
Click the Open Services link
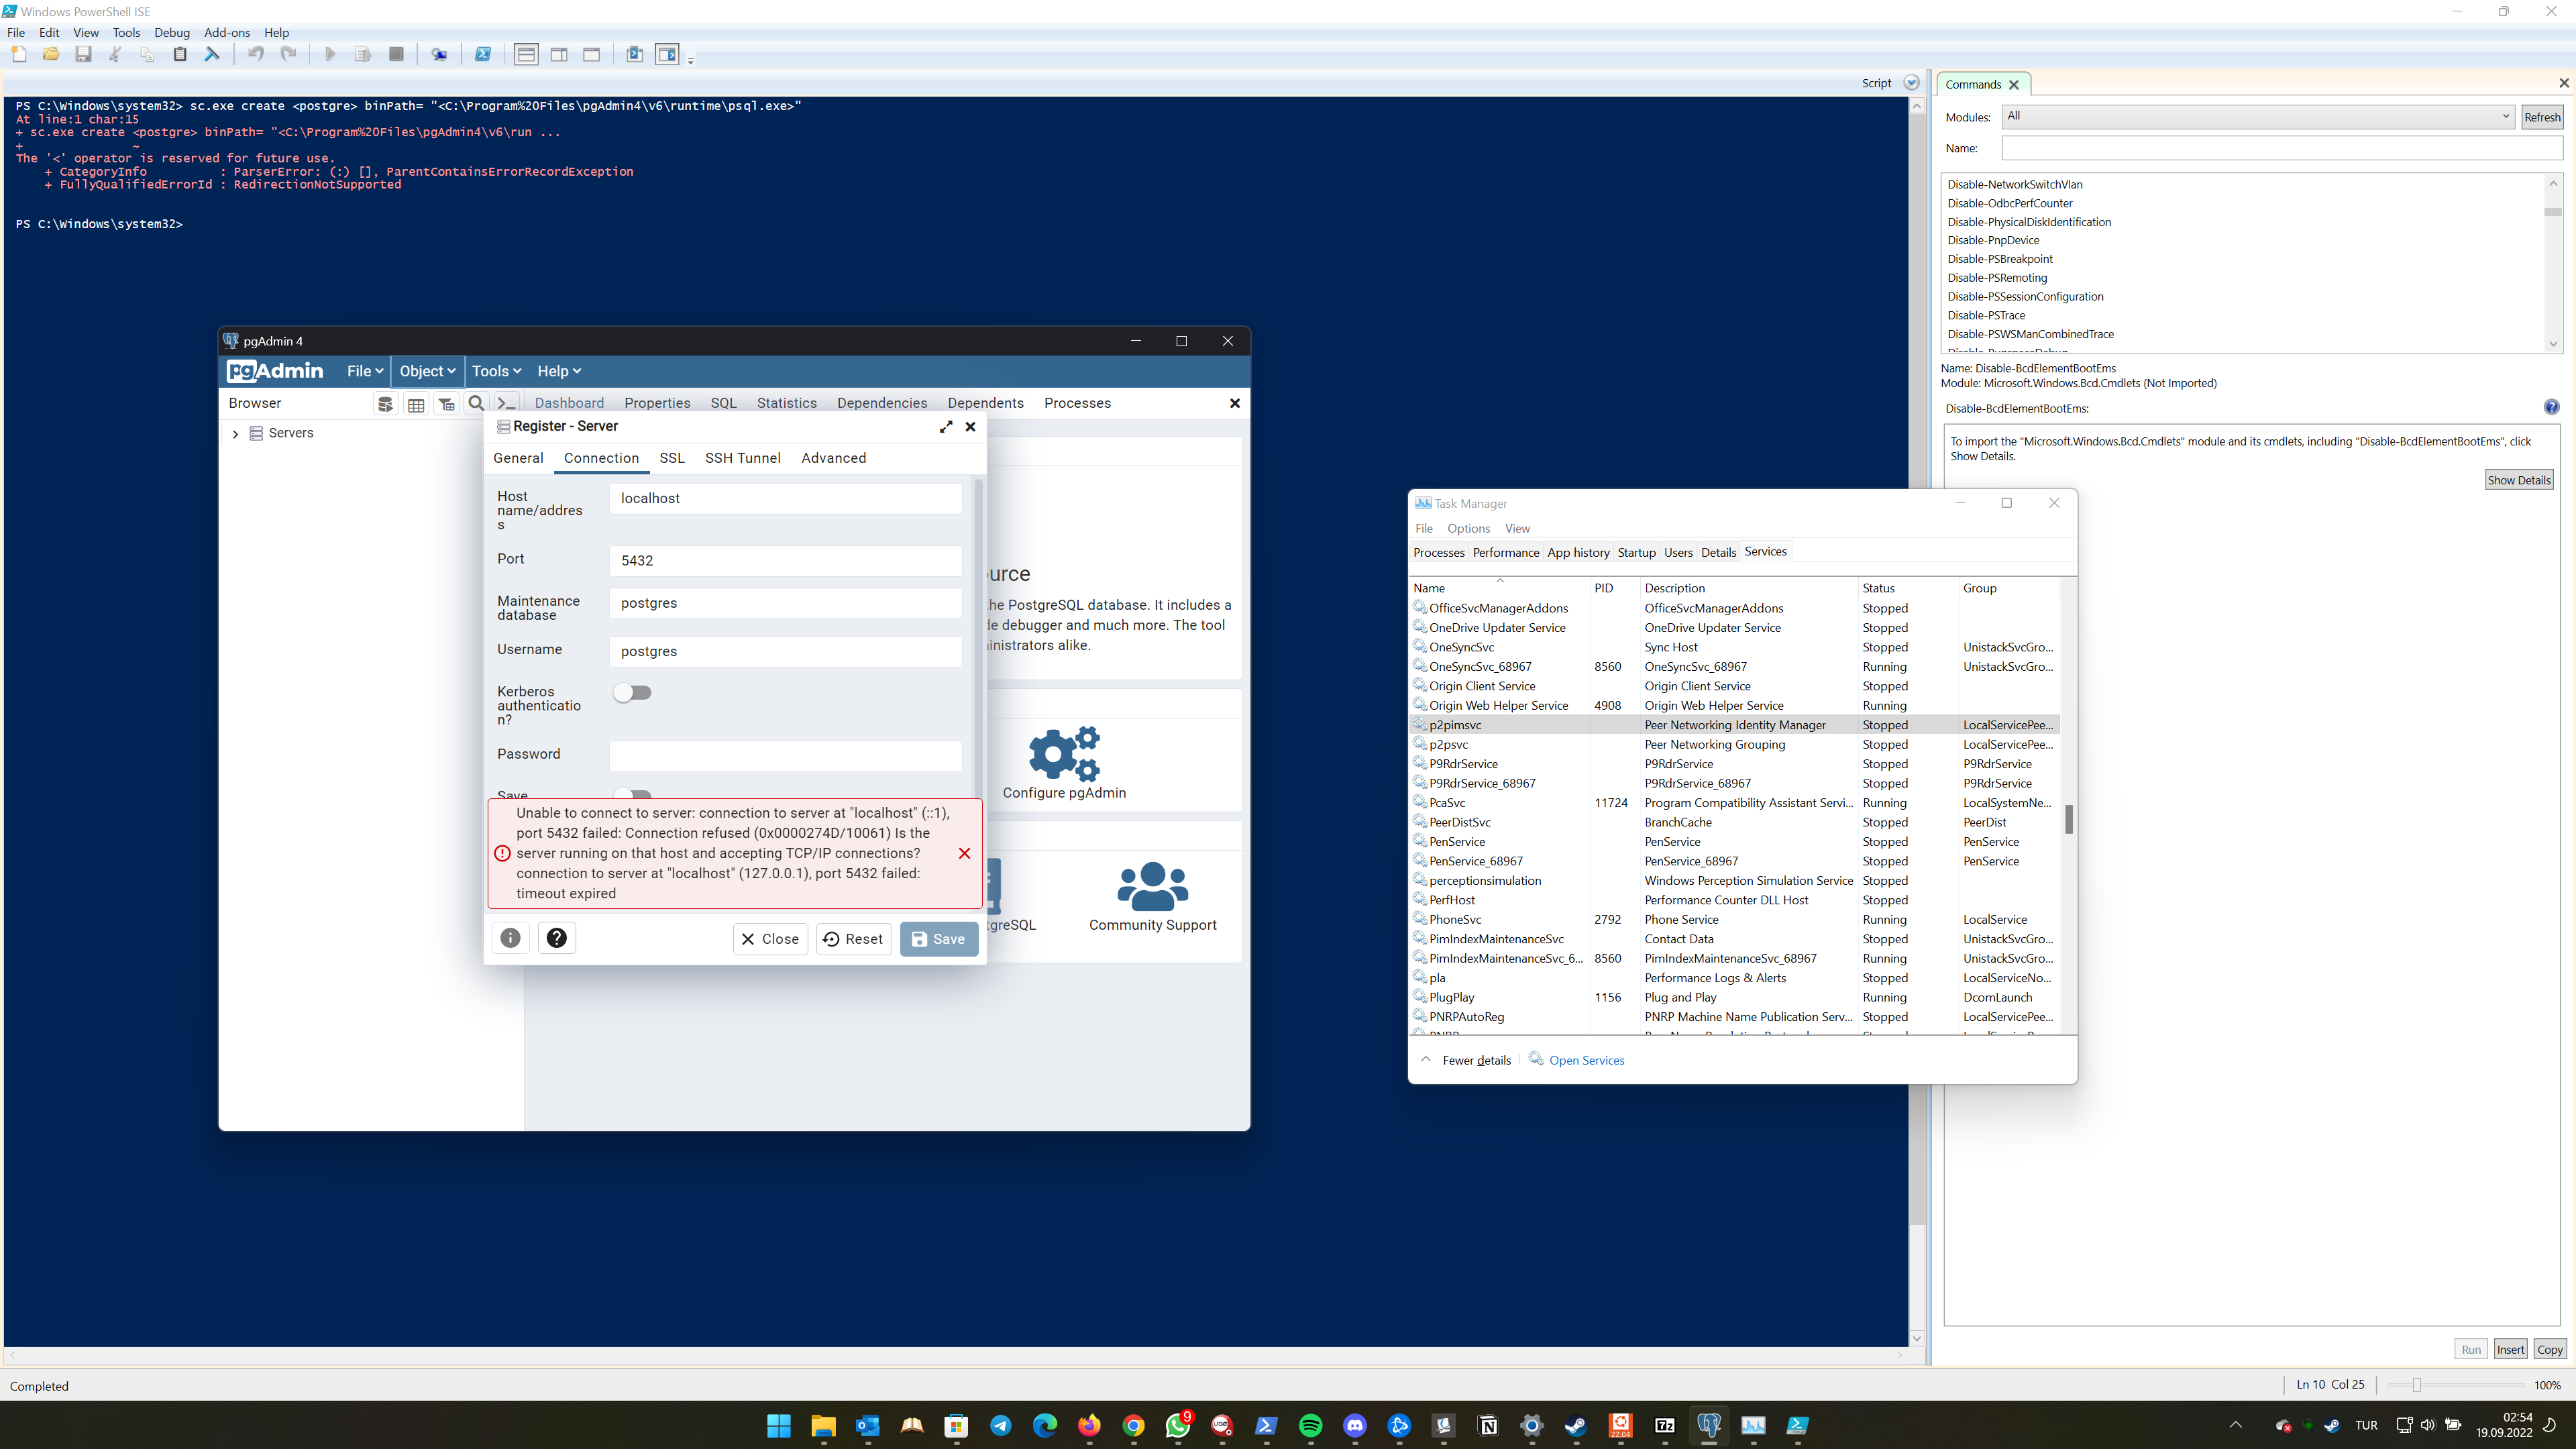click(x=1586, y=1060)
